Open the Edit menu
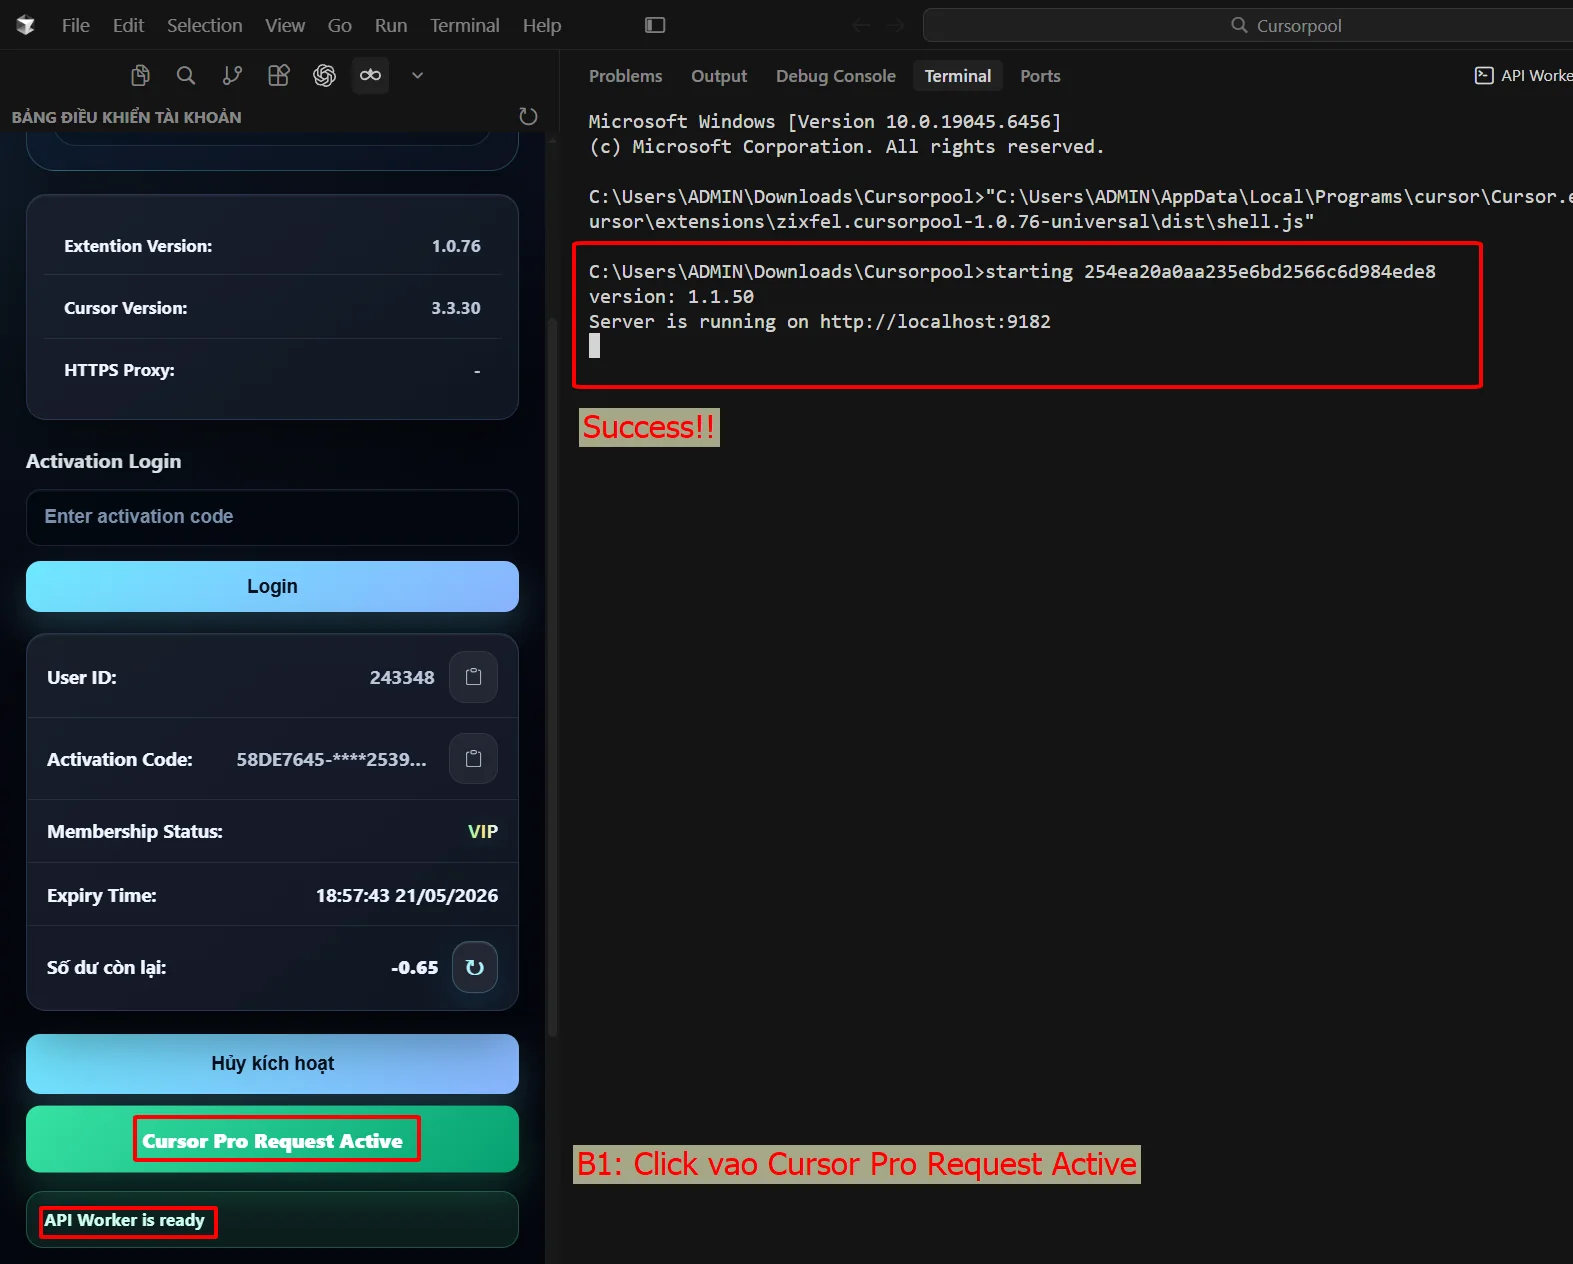Viewport: 1573px width, 1264px height. point(128,25)
